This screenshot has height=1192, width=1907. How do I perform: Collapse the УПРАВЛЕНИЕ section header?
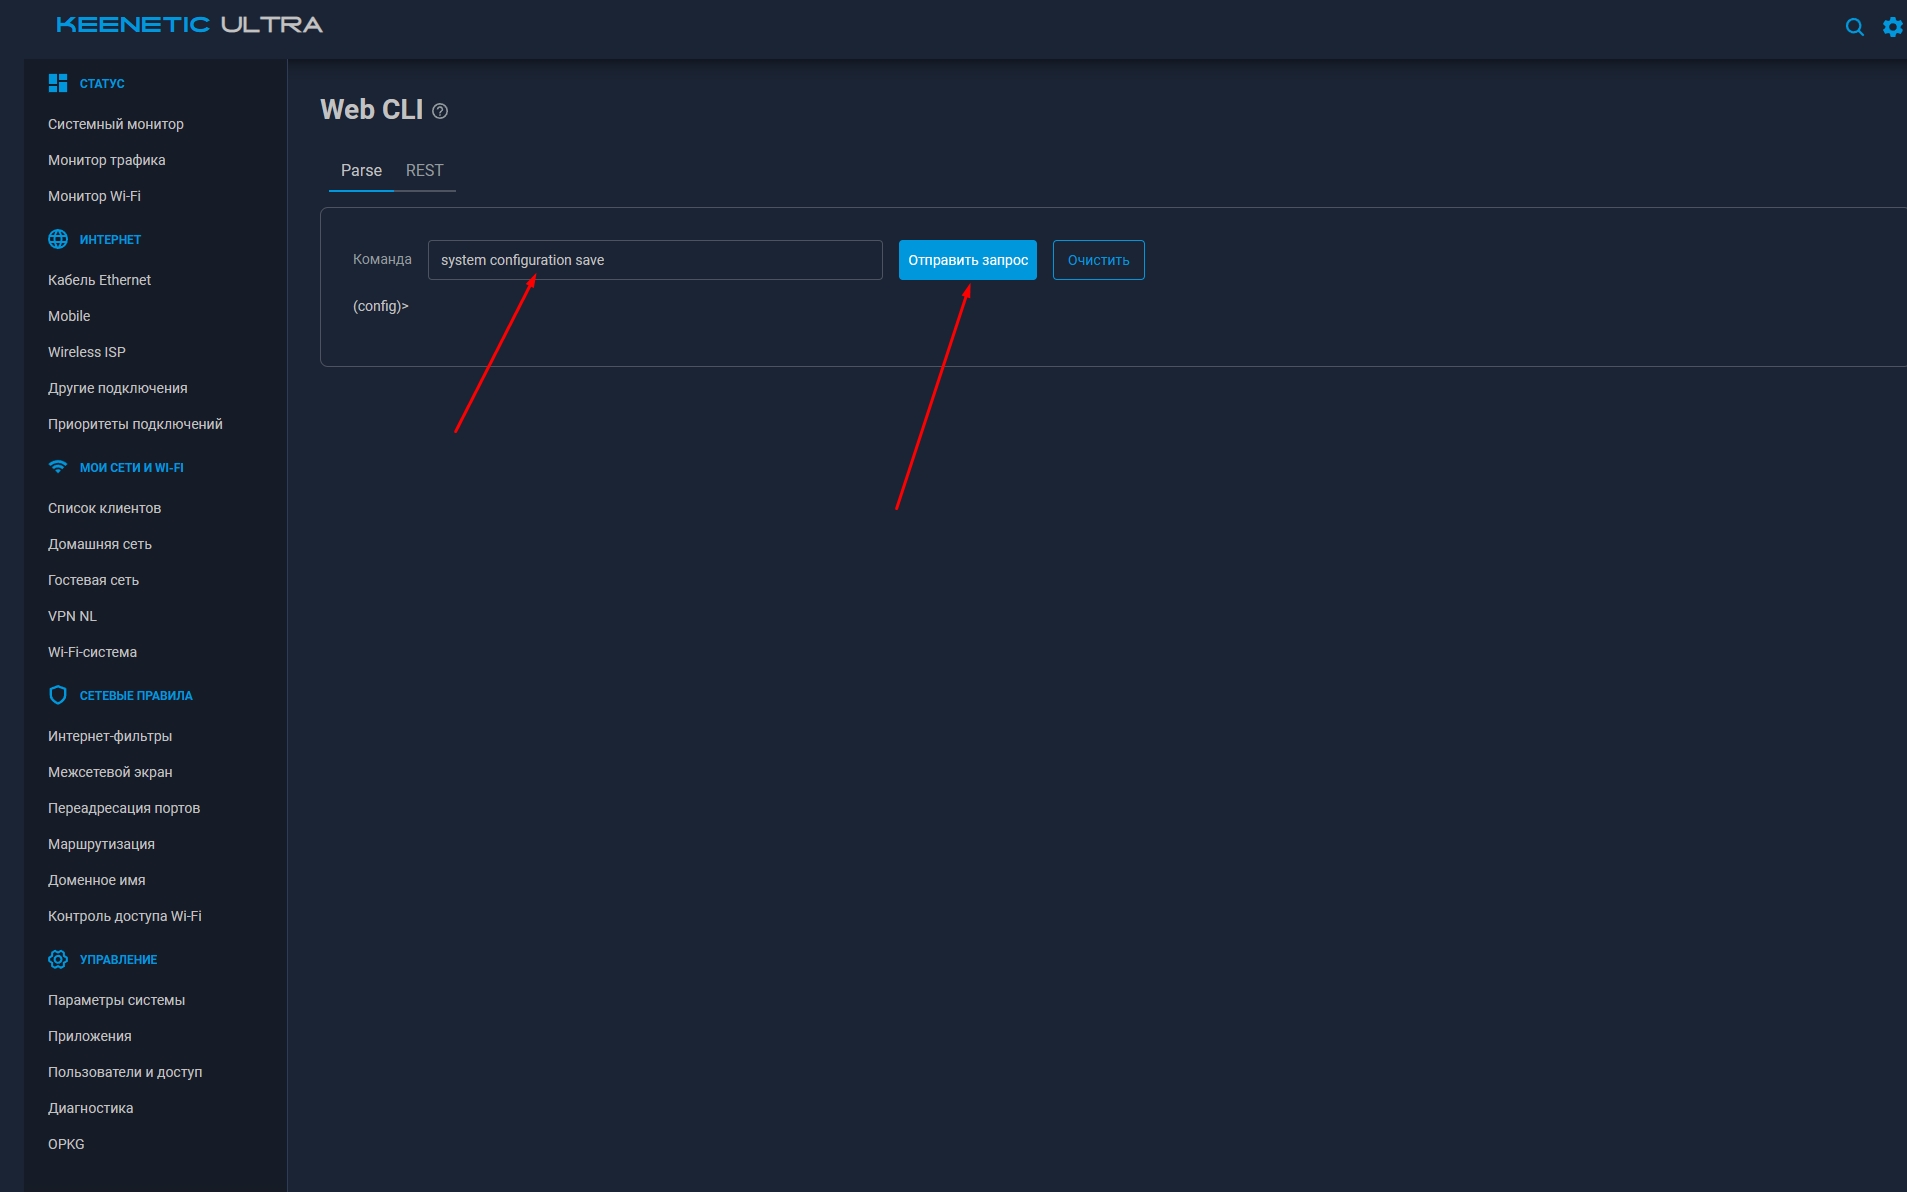[118, 959]
